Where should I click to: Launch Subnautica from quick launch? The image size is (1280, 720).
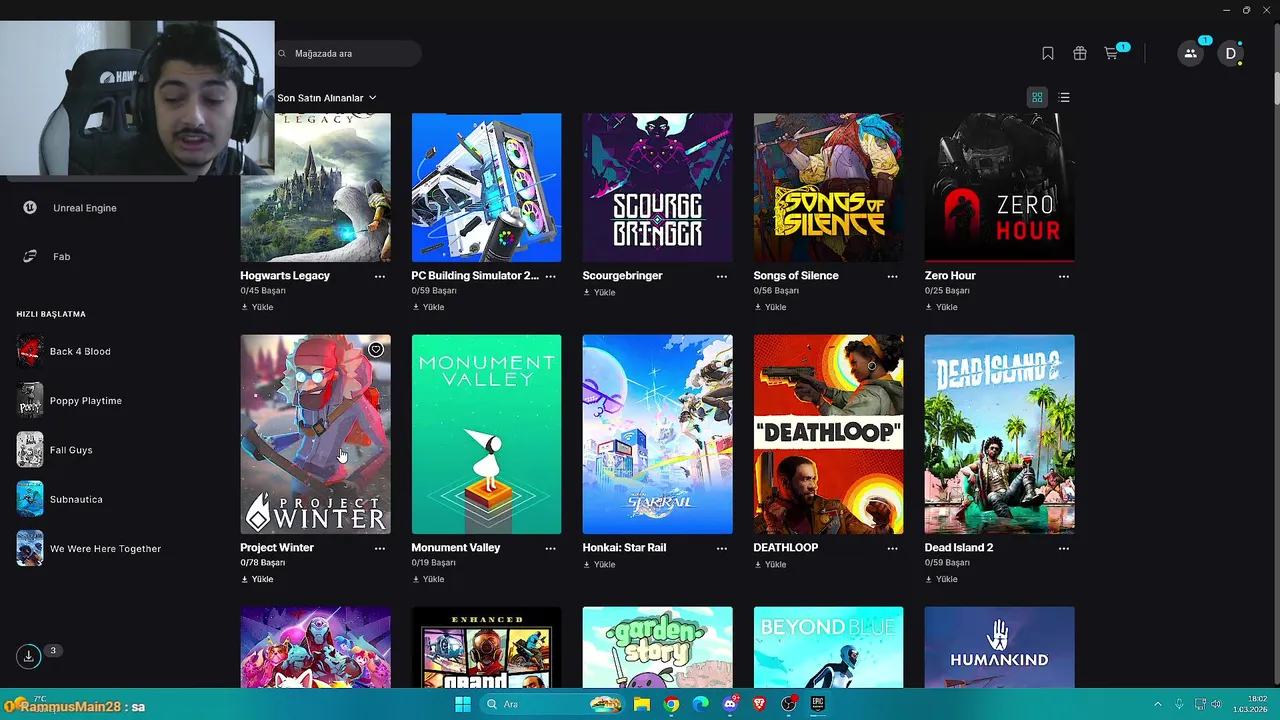[x=60, y=499]
